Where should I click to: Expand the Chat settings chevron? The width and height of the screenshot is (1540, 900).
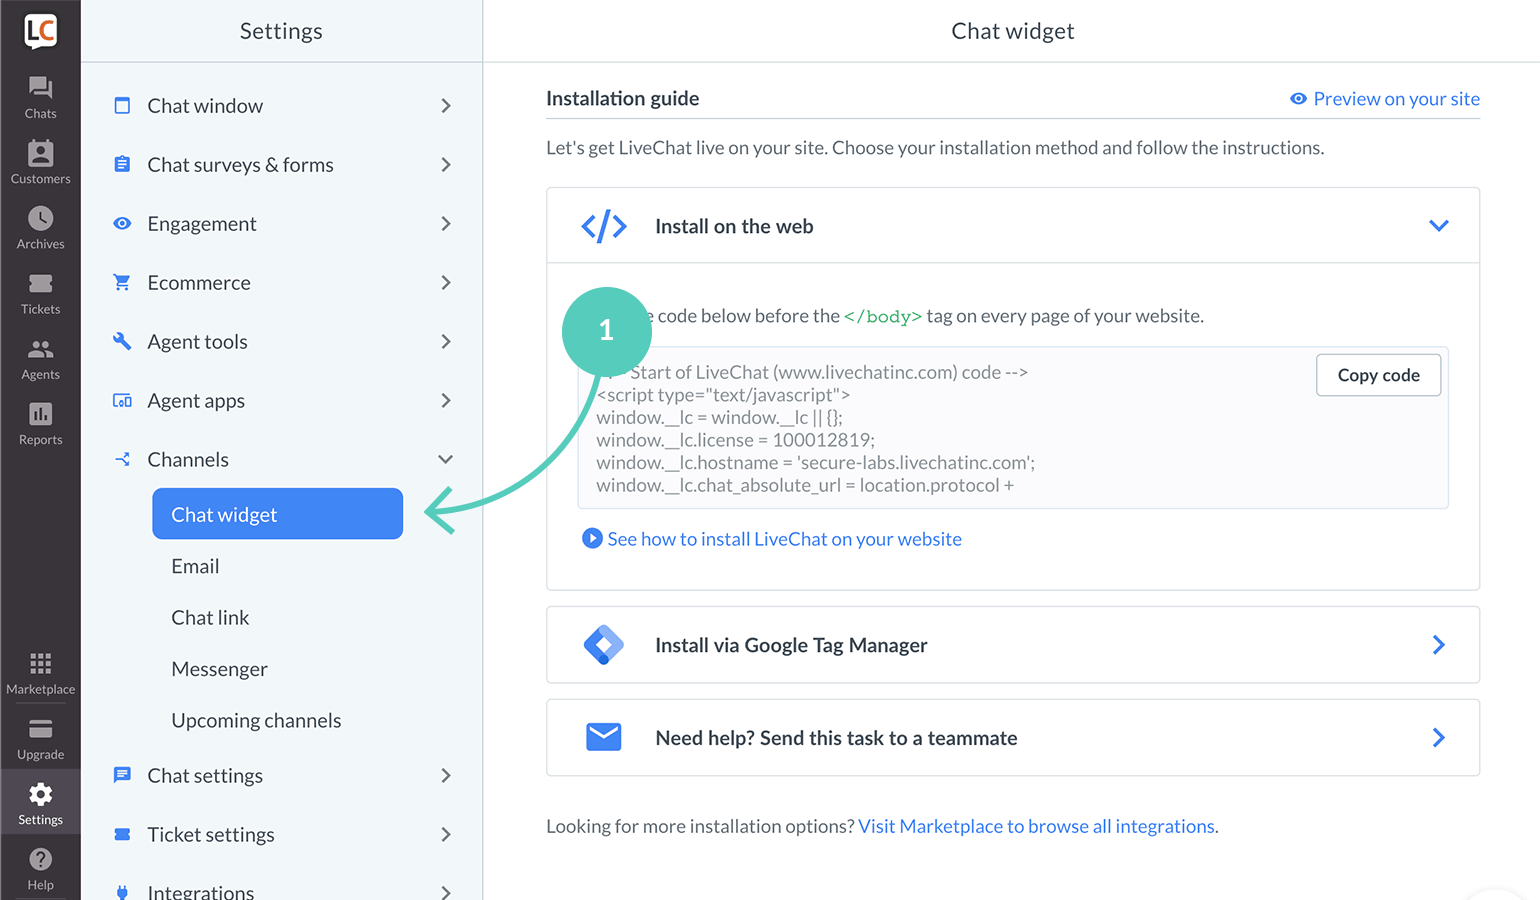446,775
